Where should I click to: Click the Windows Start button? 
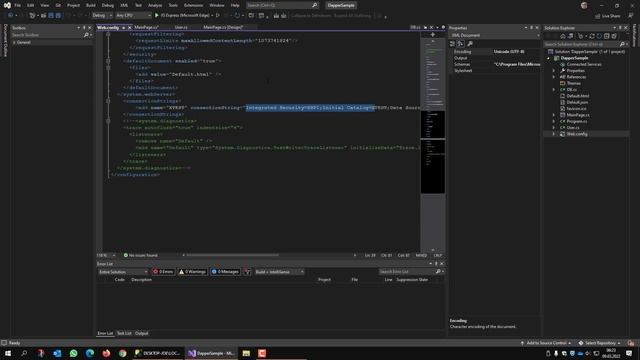tap(8, 353)
